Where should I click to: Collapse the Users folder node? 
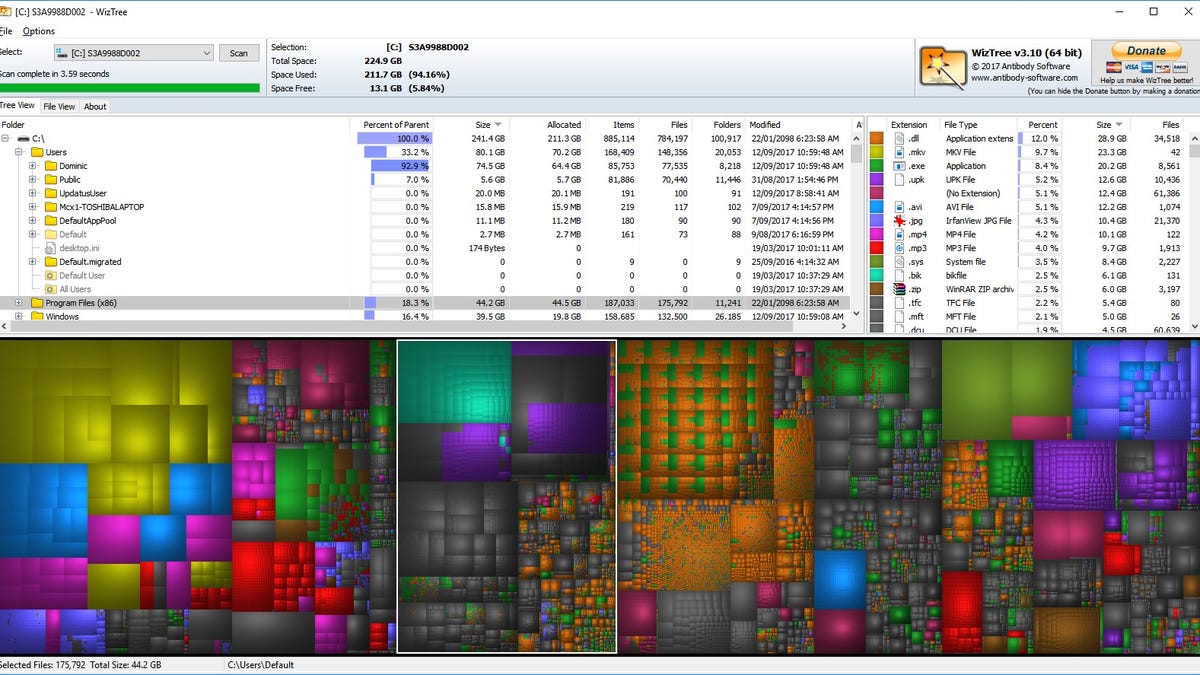pos(19,152)
